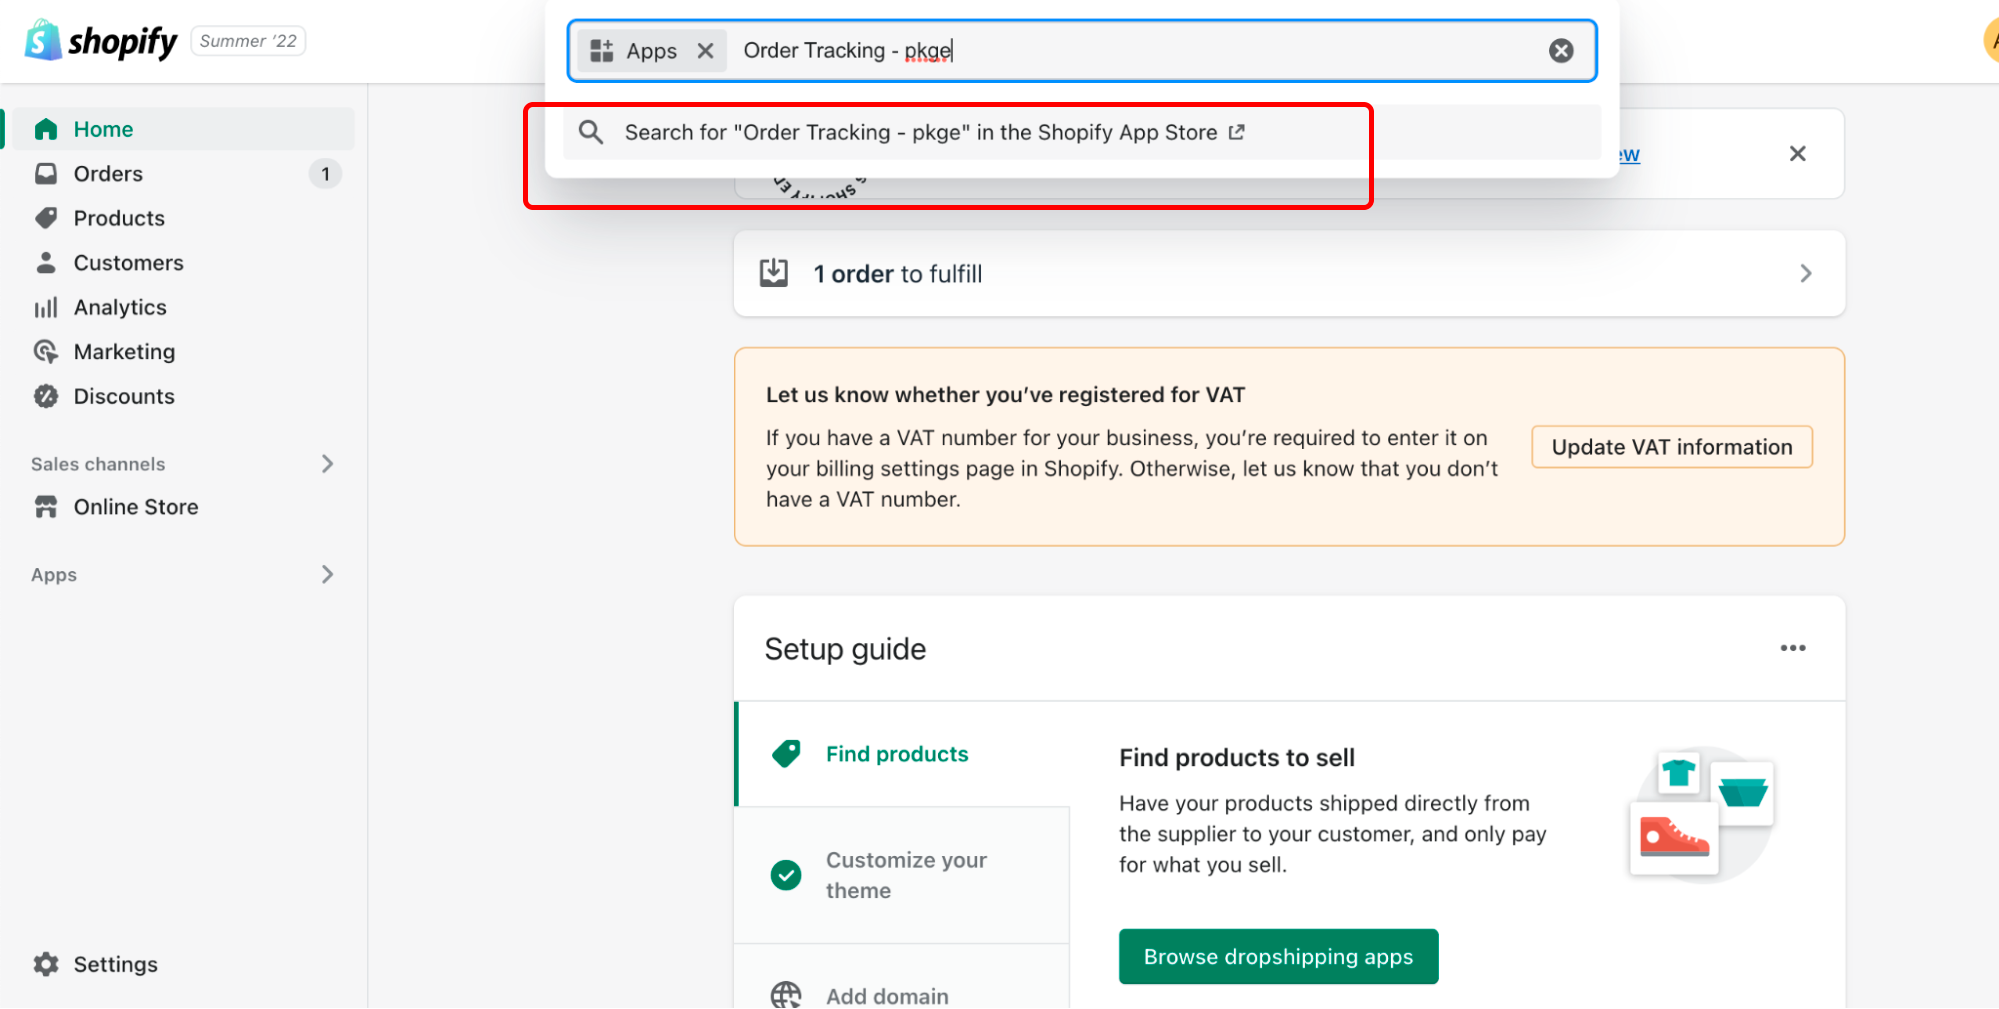Click the Orders count badge 1
1999x1009 pixels.
pos(325,174)
